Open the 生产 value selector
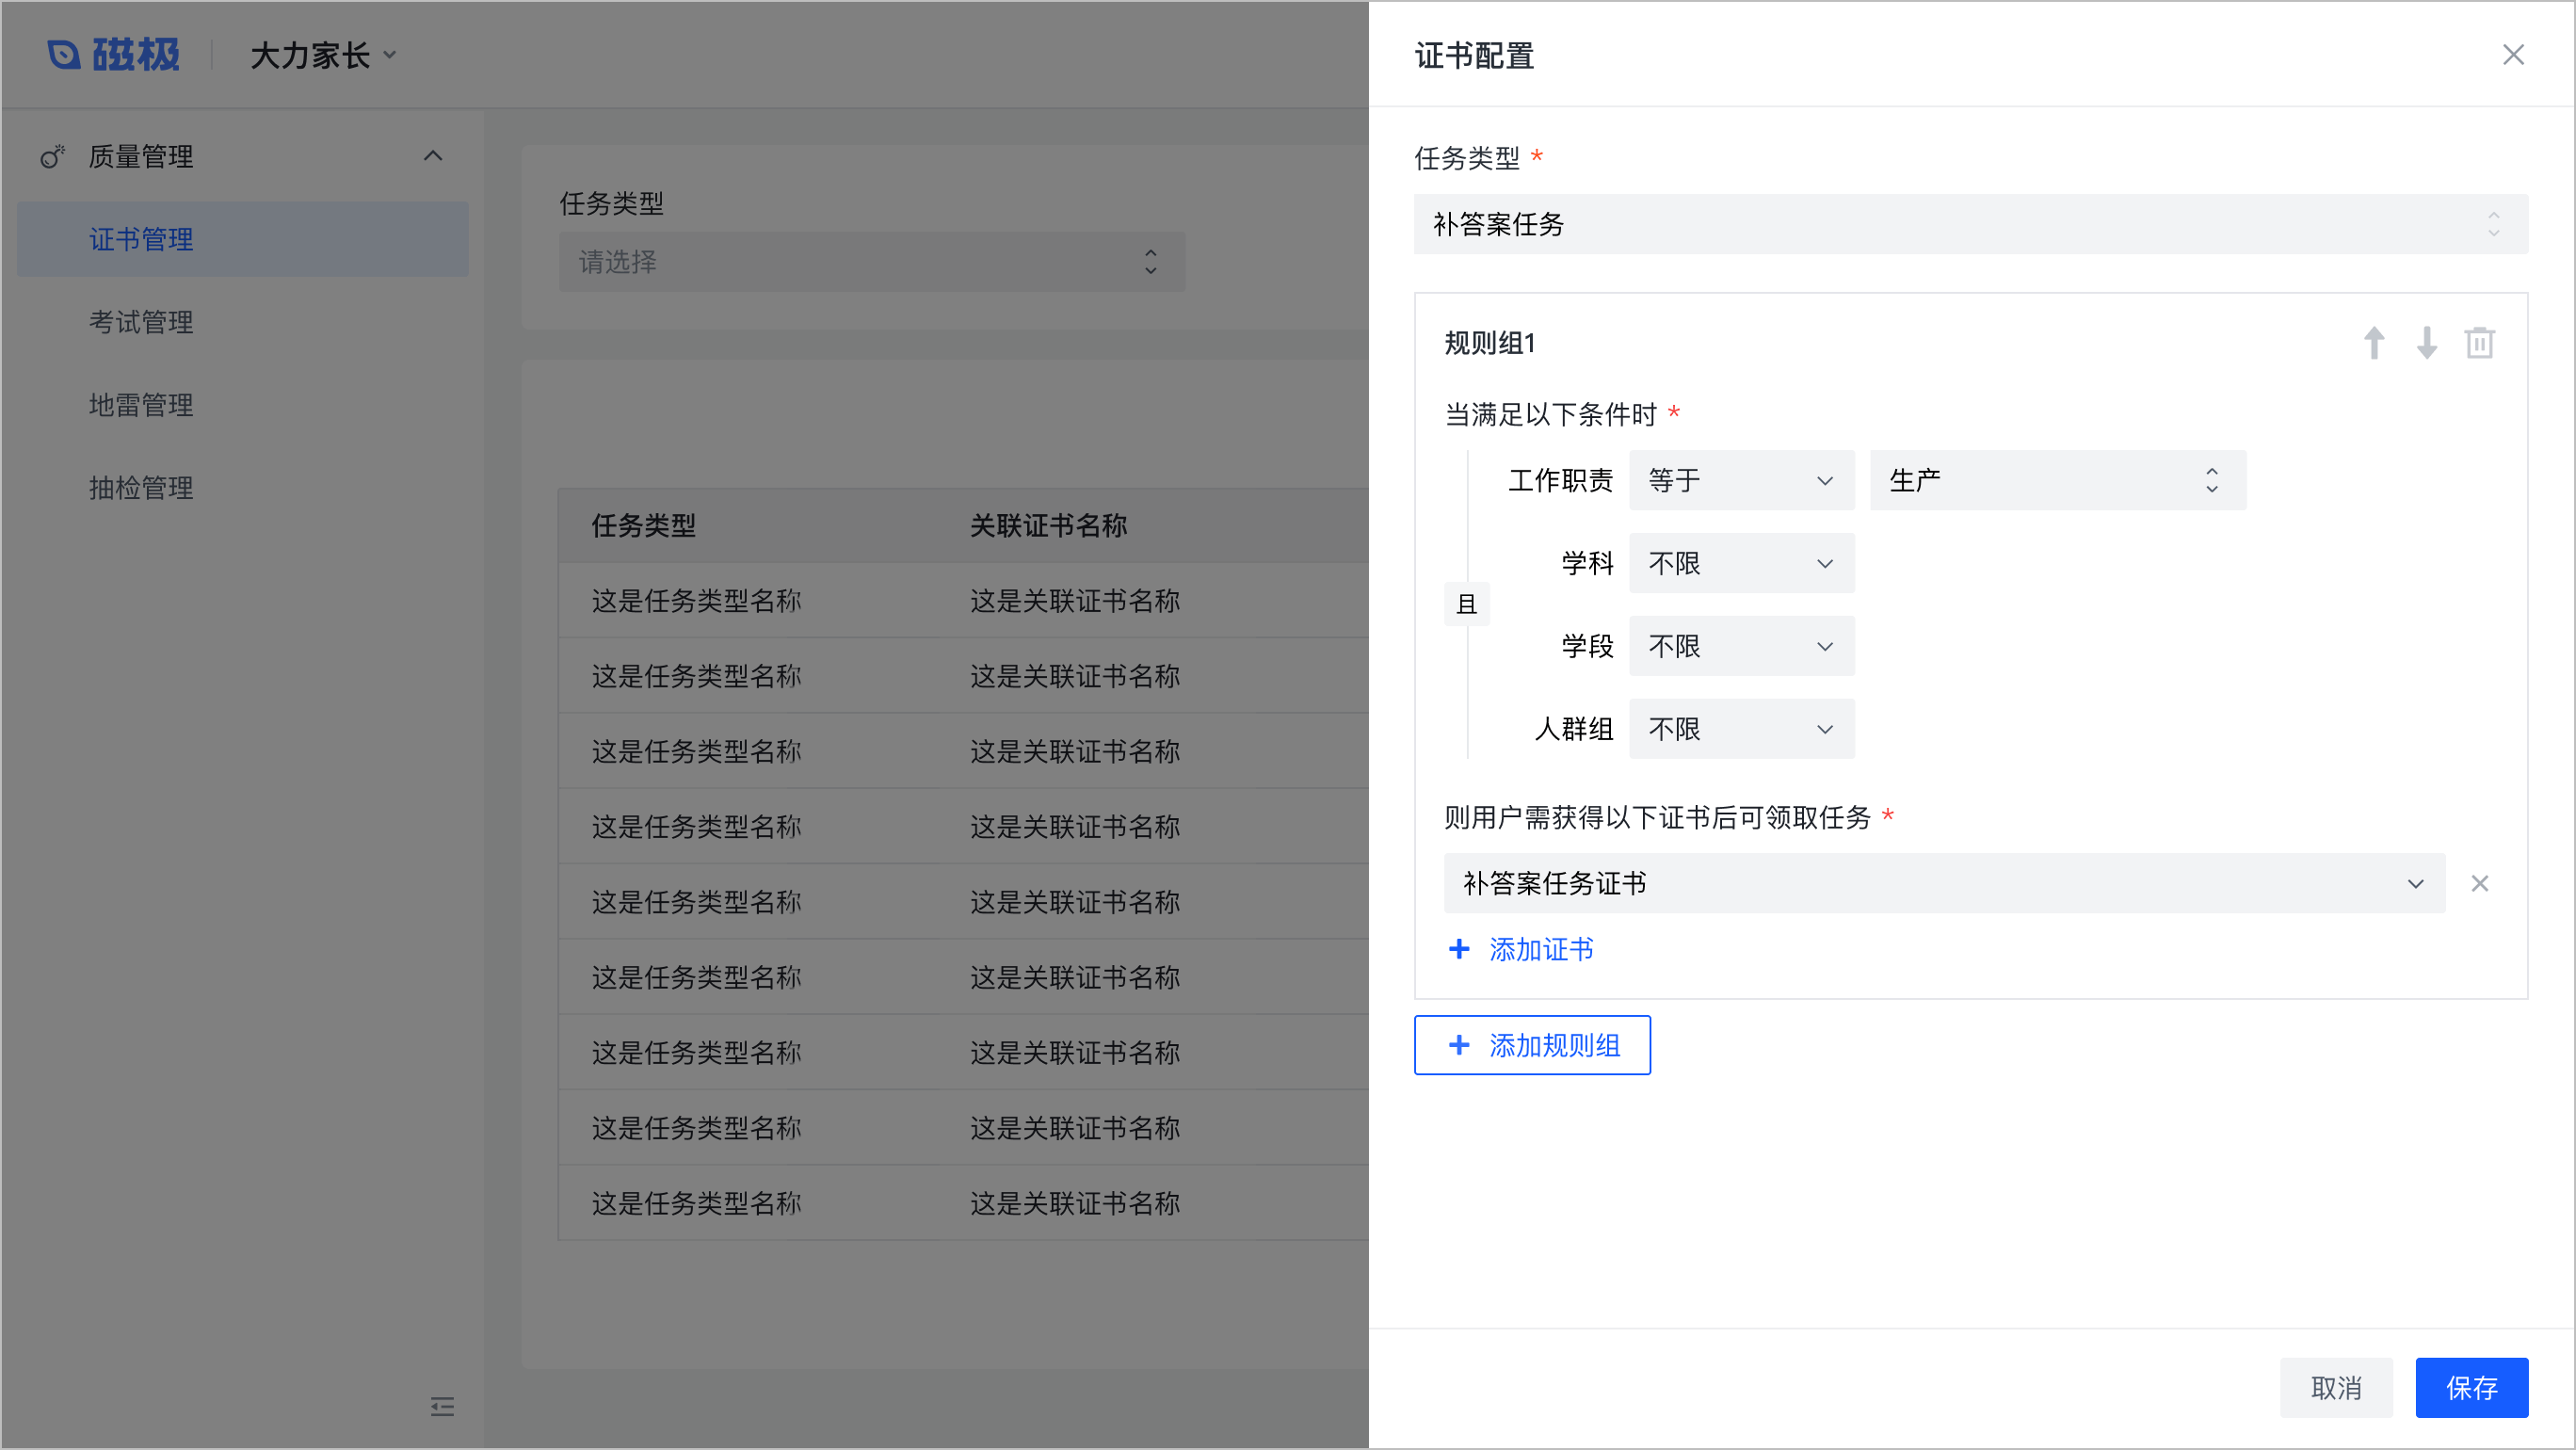Image resolution: width=2576 pixels, height=1450 pixels. pos(2057,480)
